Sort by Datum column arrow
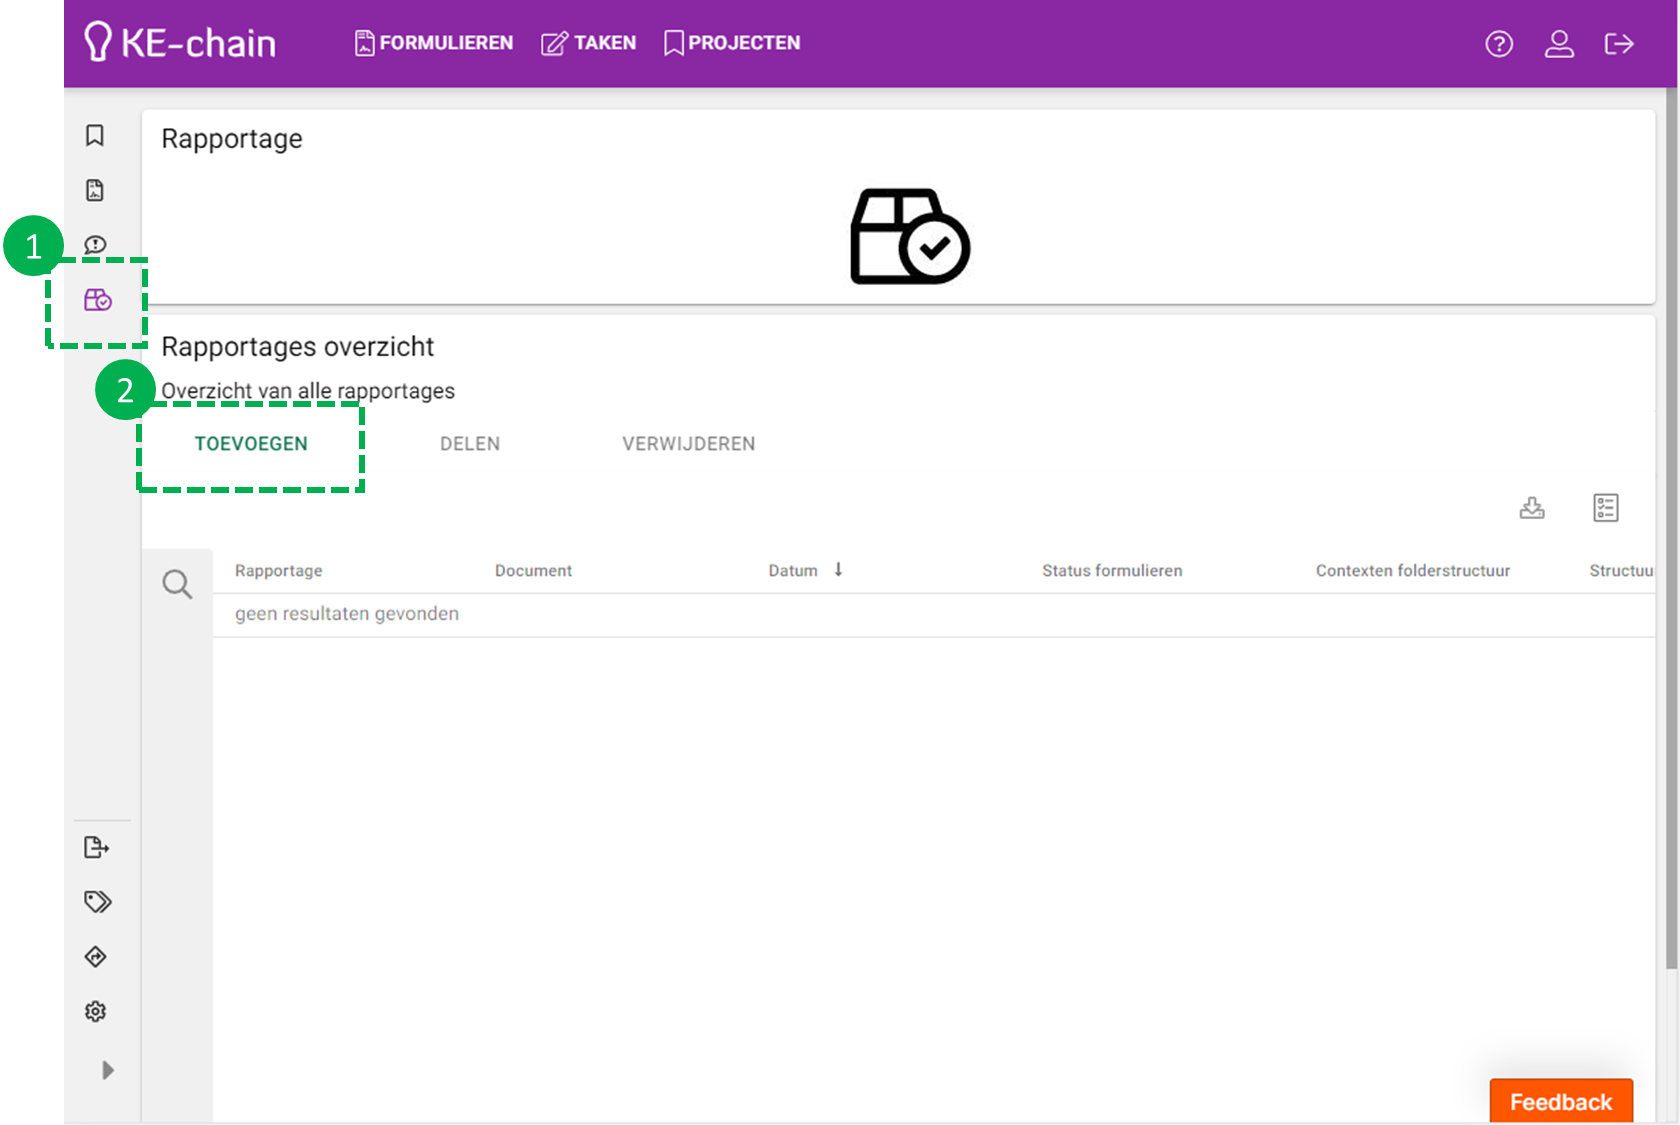Viewport: 1680px width, 1125px height. click(x=838, y=570)
